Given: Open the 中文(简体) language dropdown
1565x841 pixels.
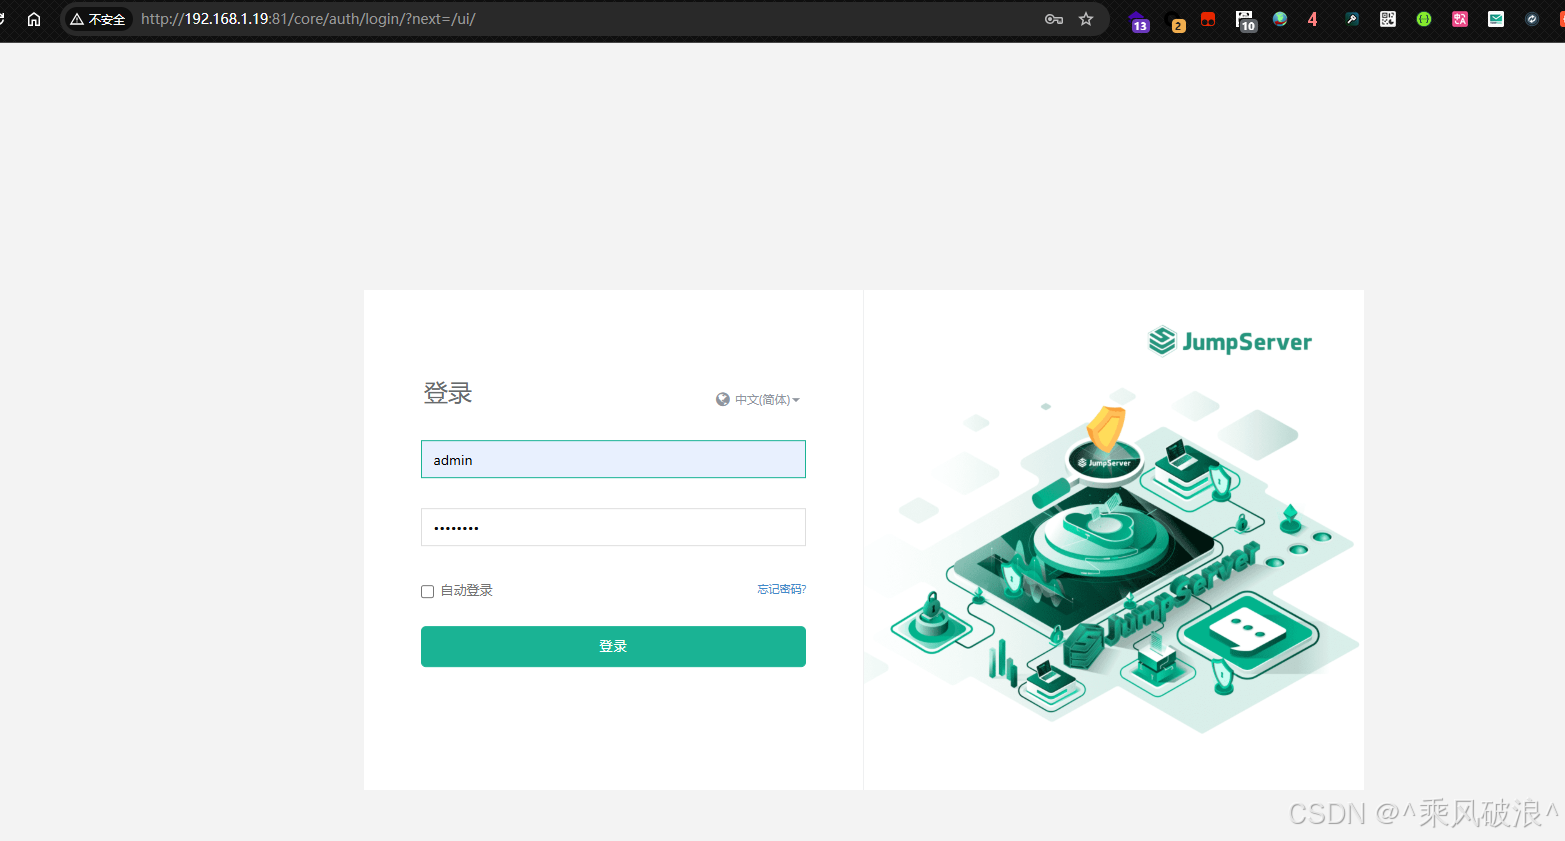Looking at the screenshot, I should pyautogui.click(x=762, y=399).
